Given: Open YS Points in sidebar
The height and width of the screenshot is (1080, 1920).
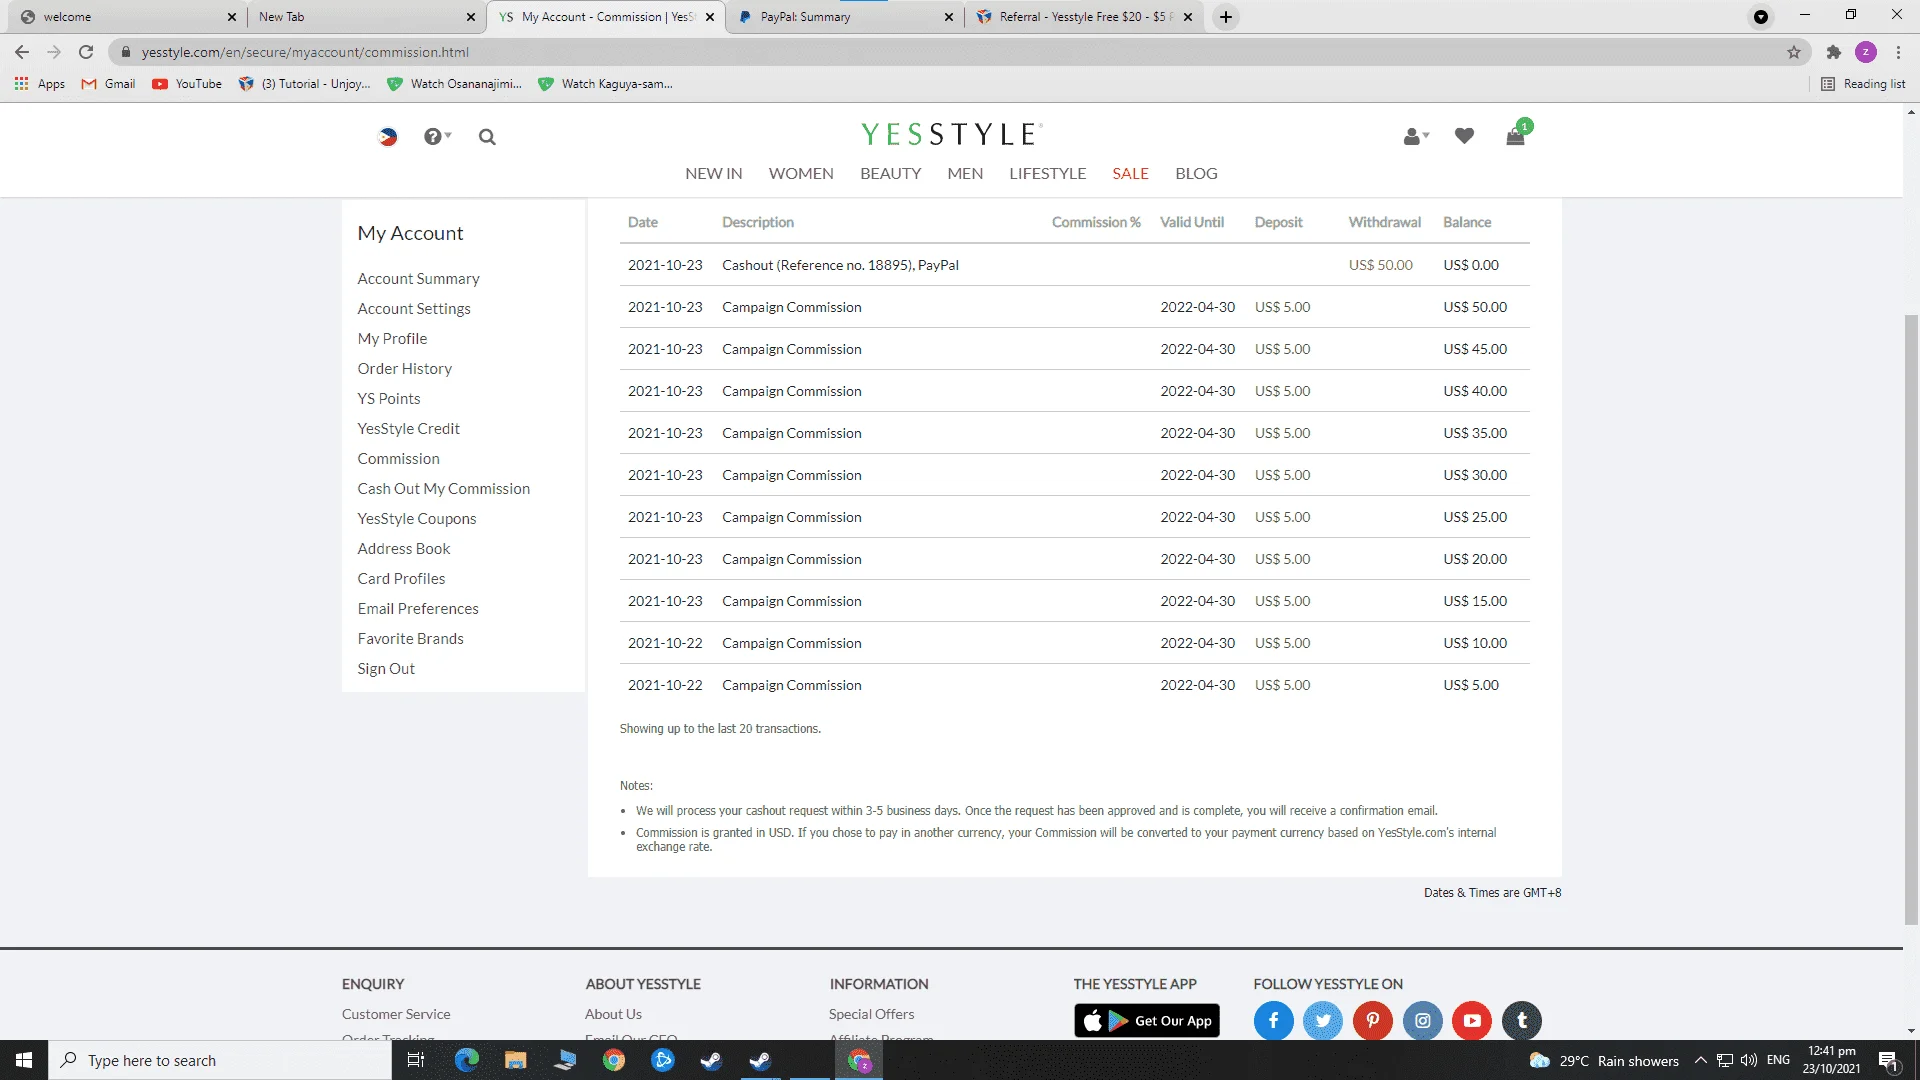Looking at the screenshot, I should pos(389,399).
